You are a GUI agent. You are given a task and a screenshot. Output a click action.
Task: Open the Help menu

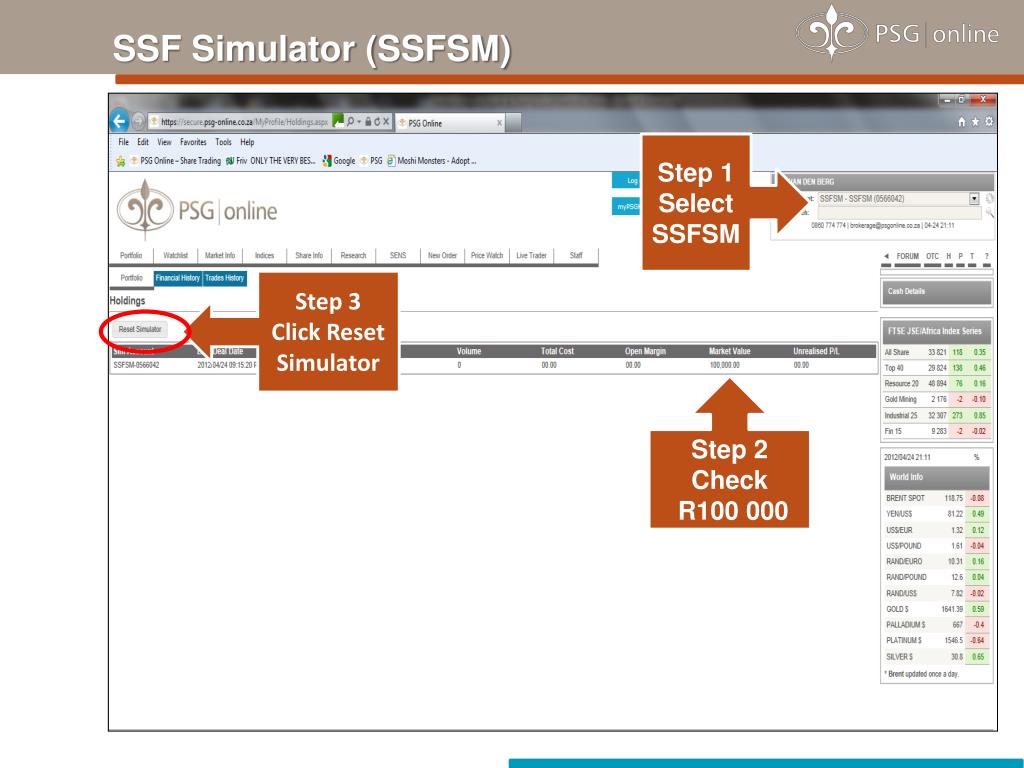point(247,142)
